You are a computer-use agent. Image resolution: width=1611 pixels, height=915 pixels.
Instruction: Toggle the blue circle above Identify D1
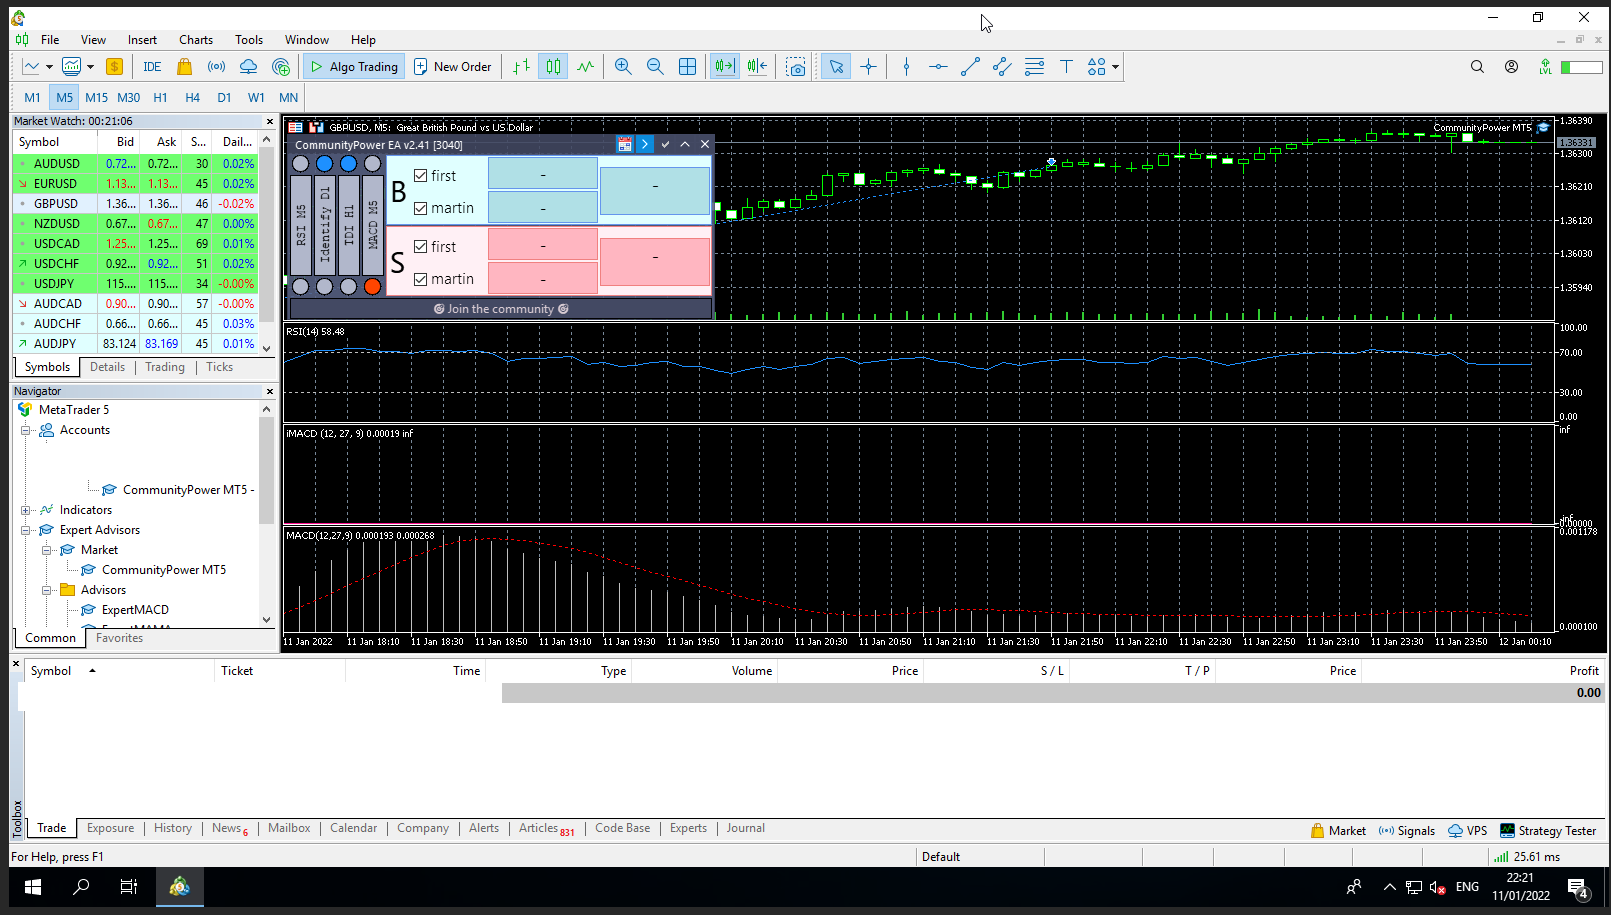click(x=324, y=163)
